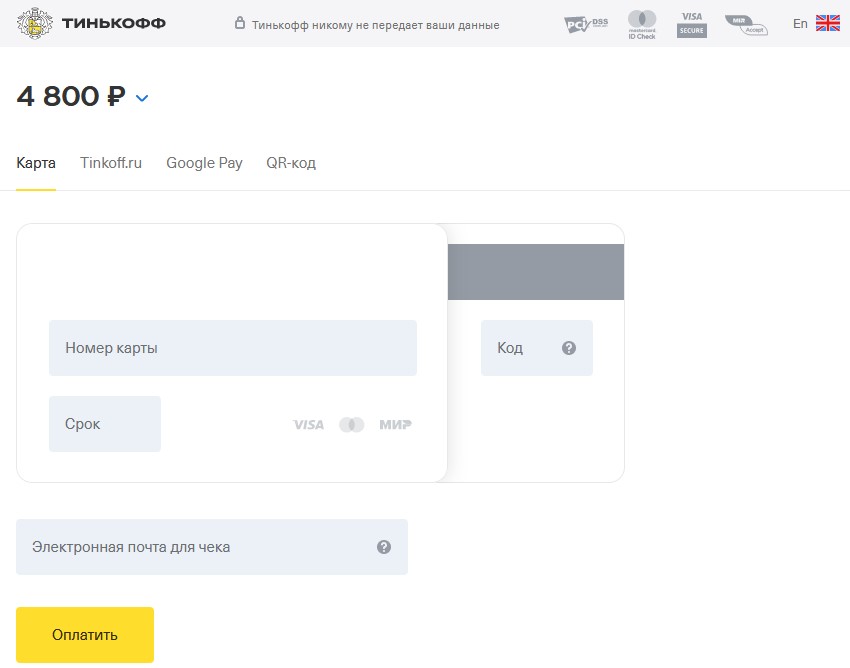Switch to the Tinkoff.ru tab

111,163
